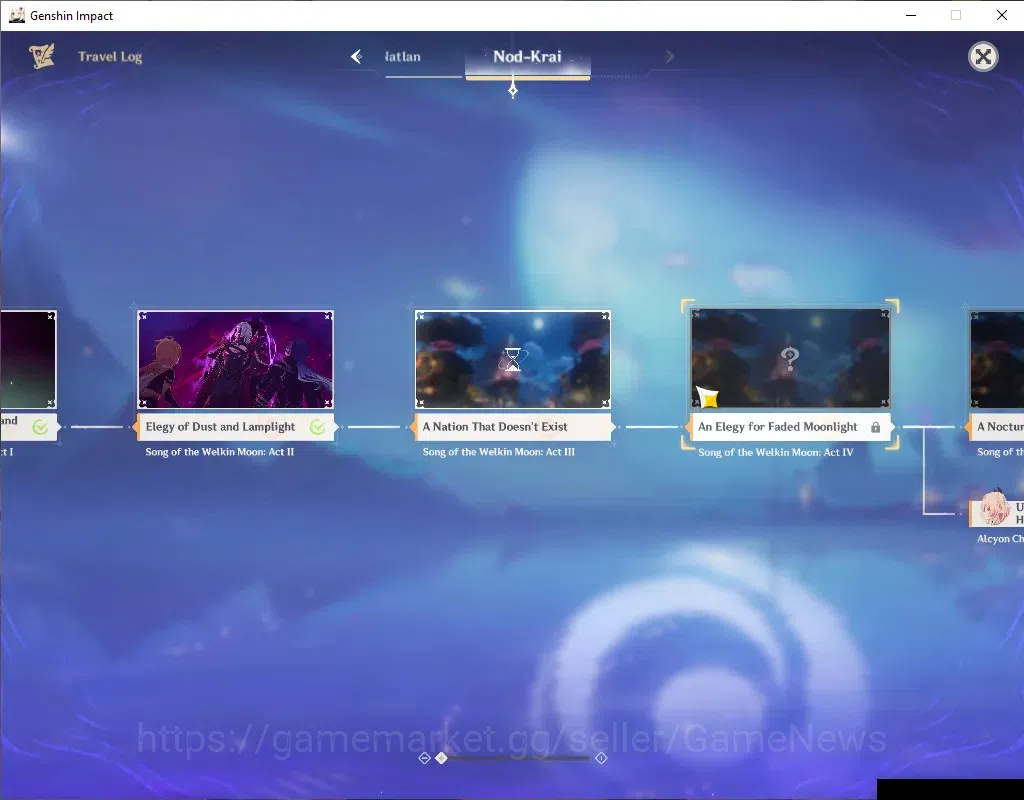
Task: Click the diamond handle on timeline slider
Action: (x=441, y=758)
